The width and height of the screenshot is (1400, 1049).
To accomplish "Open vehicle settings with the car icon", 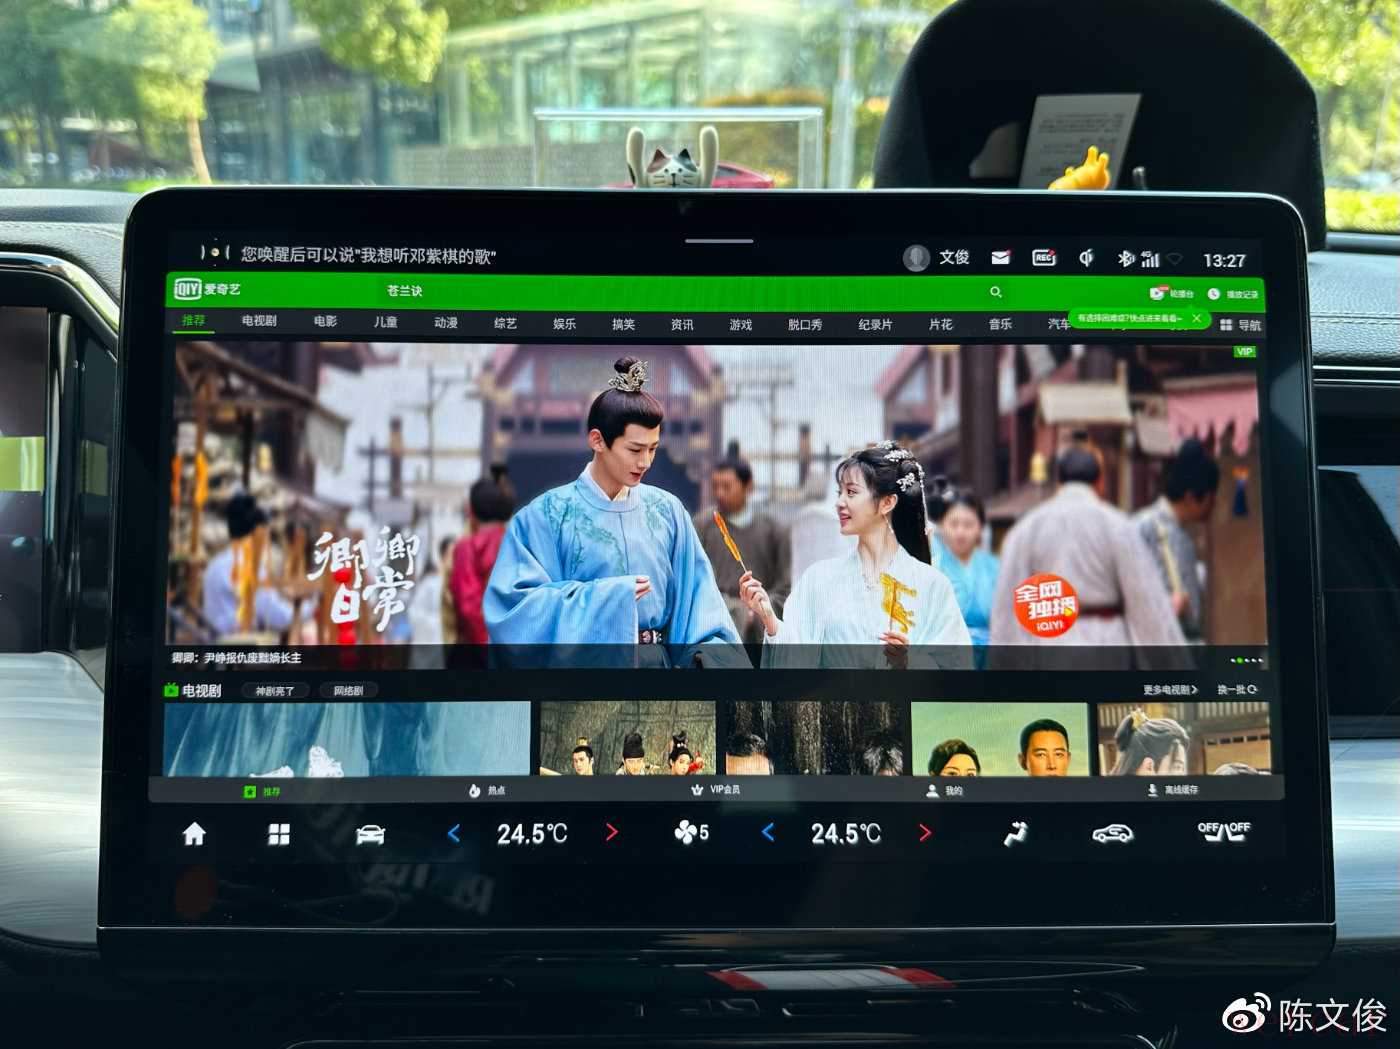I will coord(370,835).
